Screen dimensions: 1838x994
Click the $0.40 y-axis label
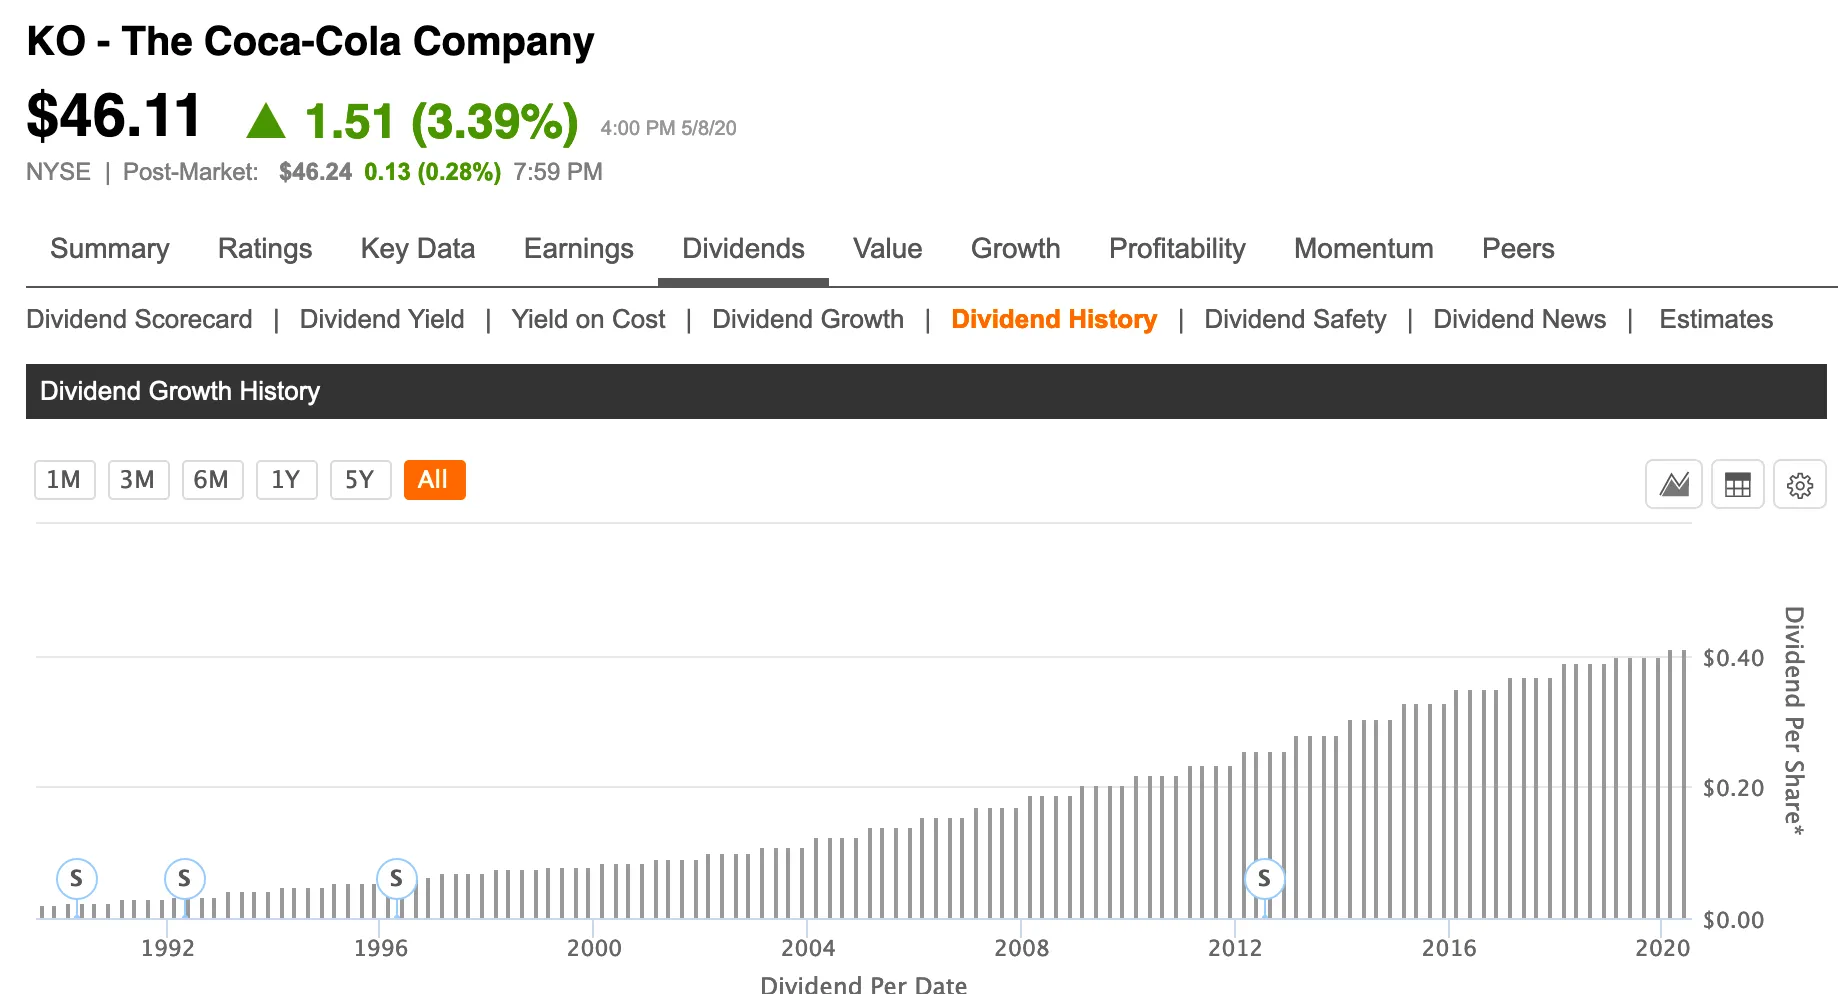pyautogui.click(x=1733, y=658)
